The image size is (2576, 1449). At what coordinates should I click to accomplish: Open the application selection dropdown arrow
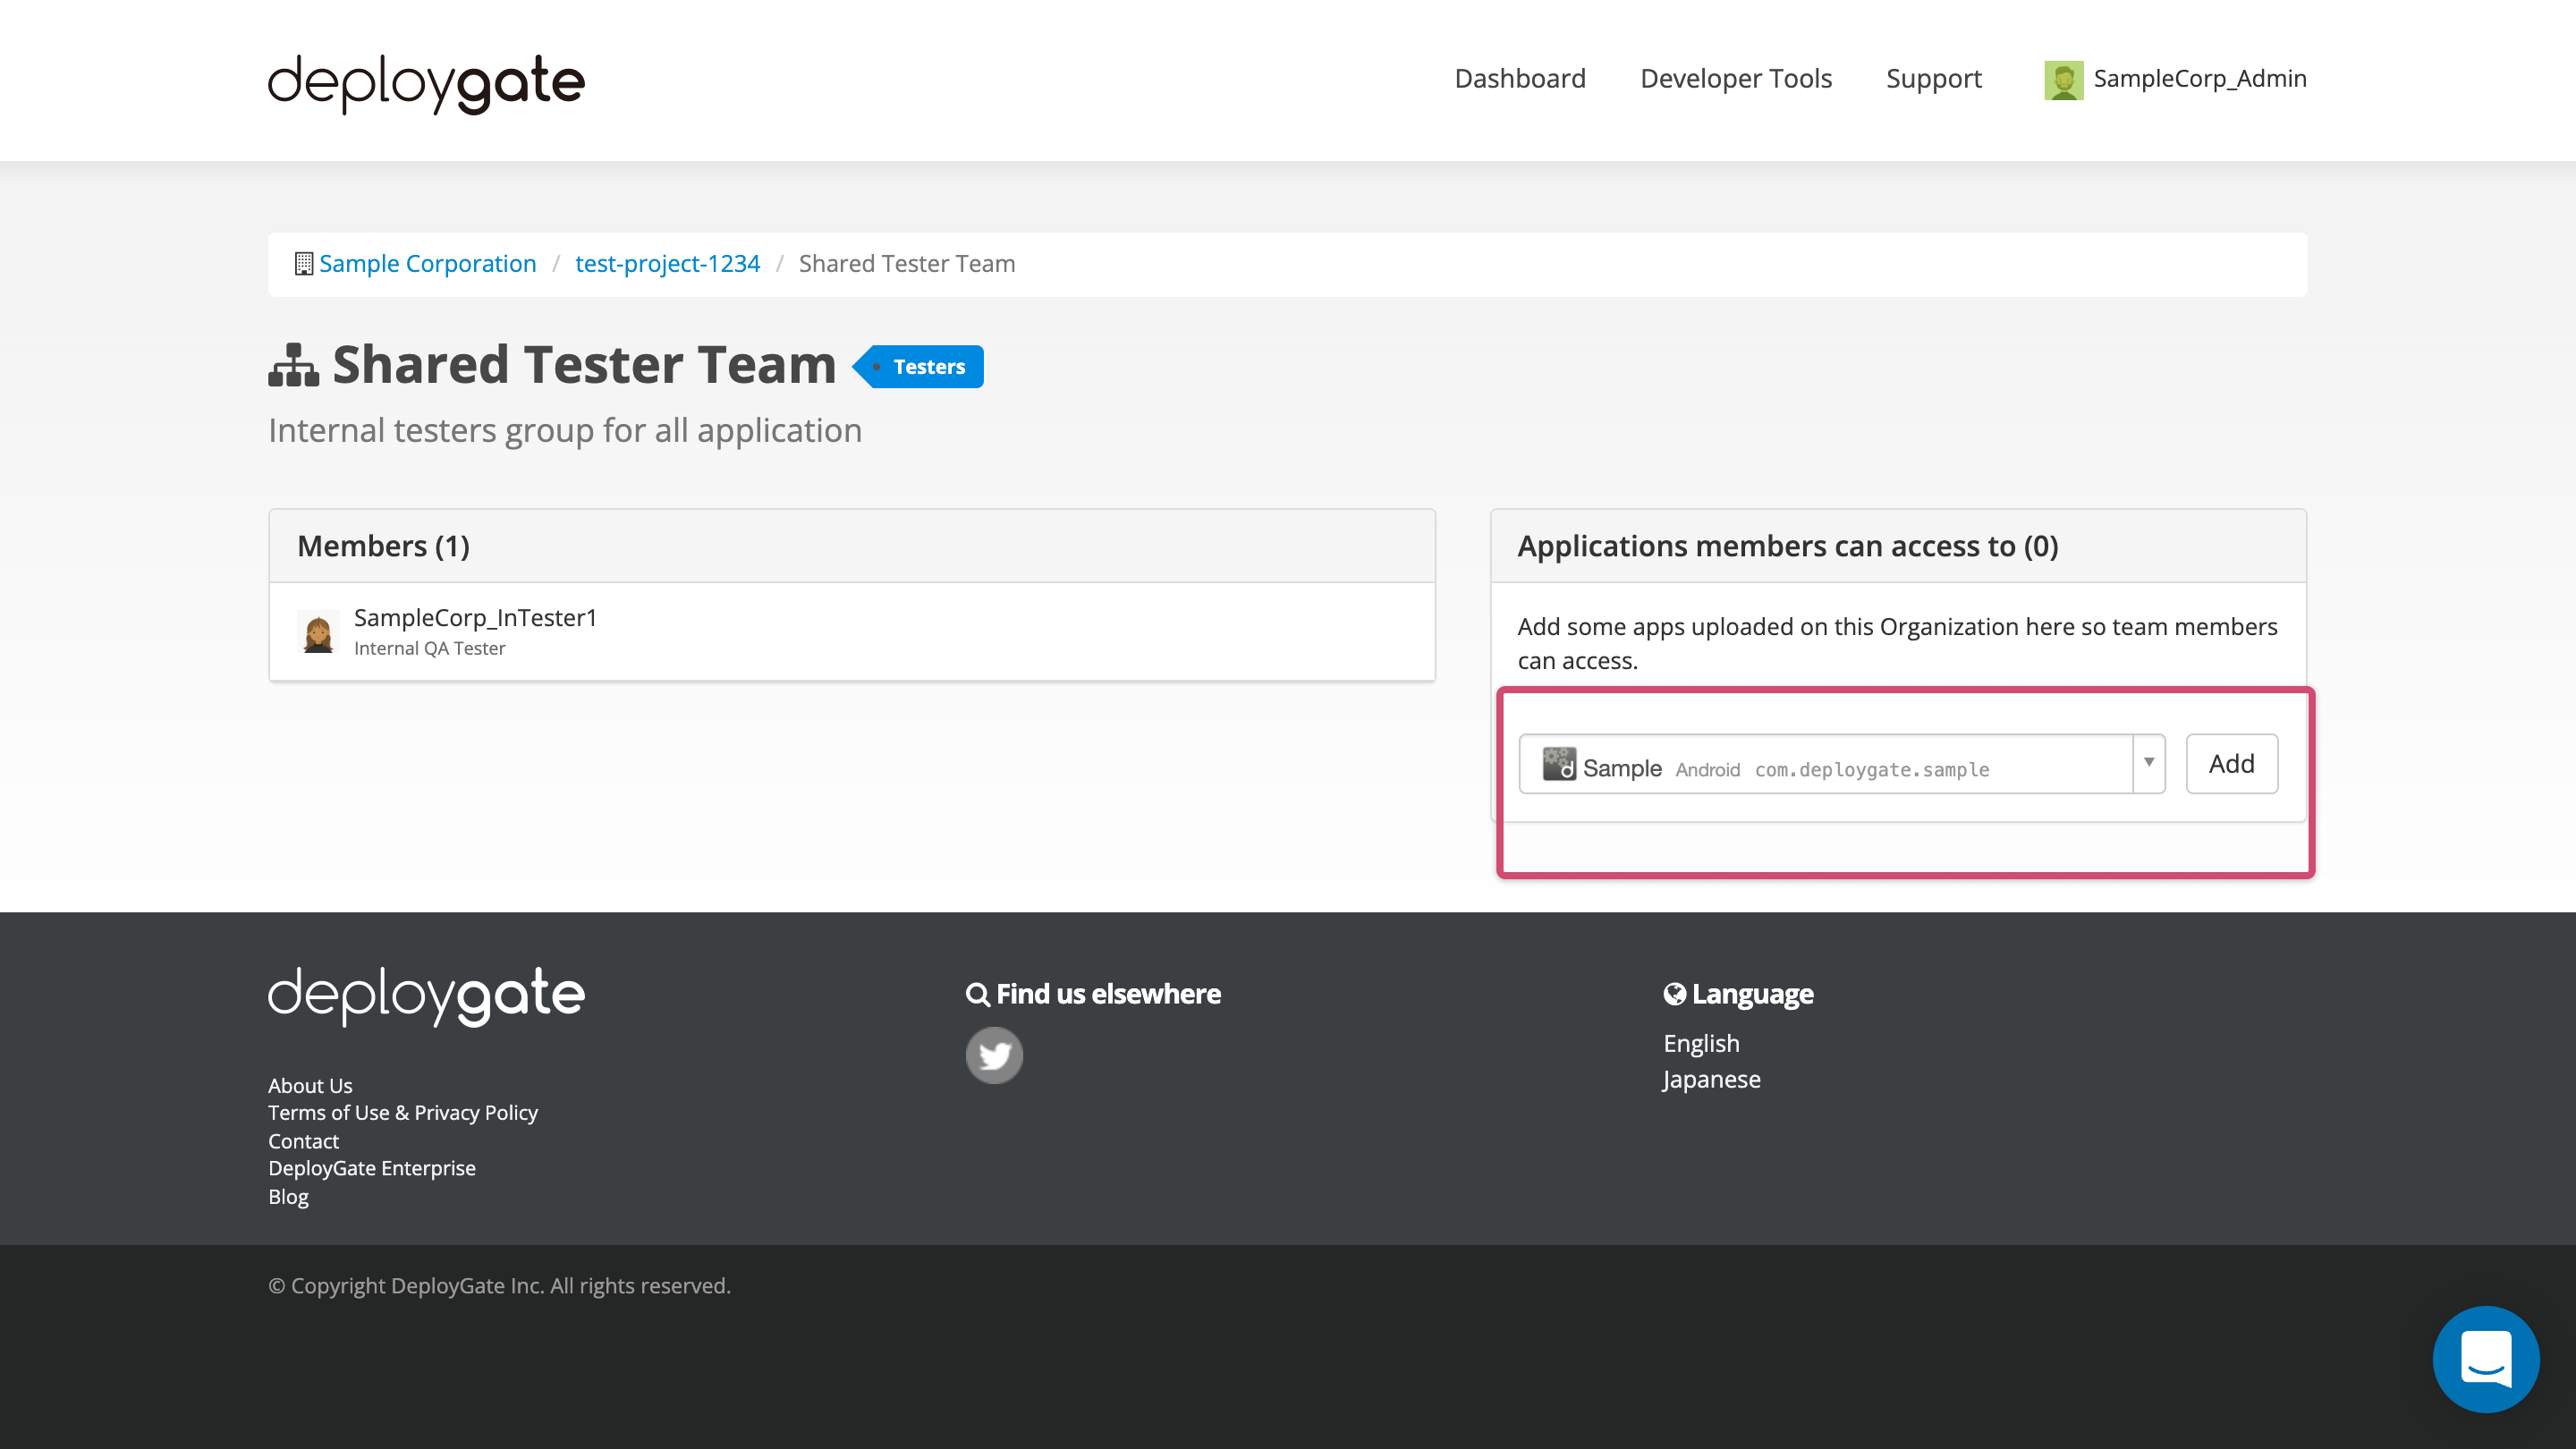(x=2148, y=764)
